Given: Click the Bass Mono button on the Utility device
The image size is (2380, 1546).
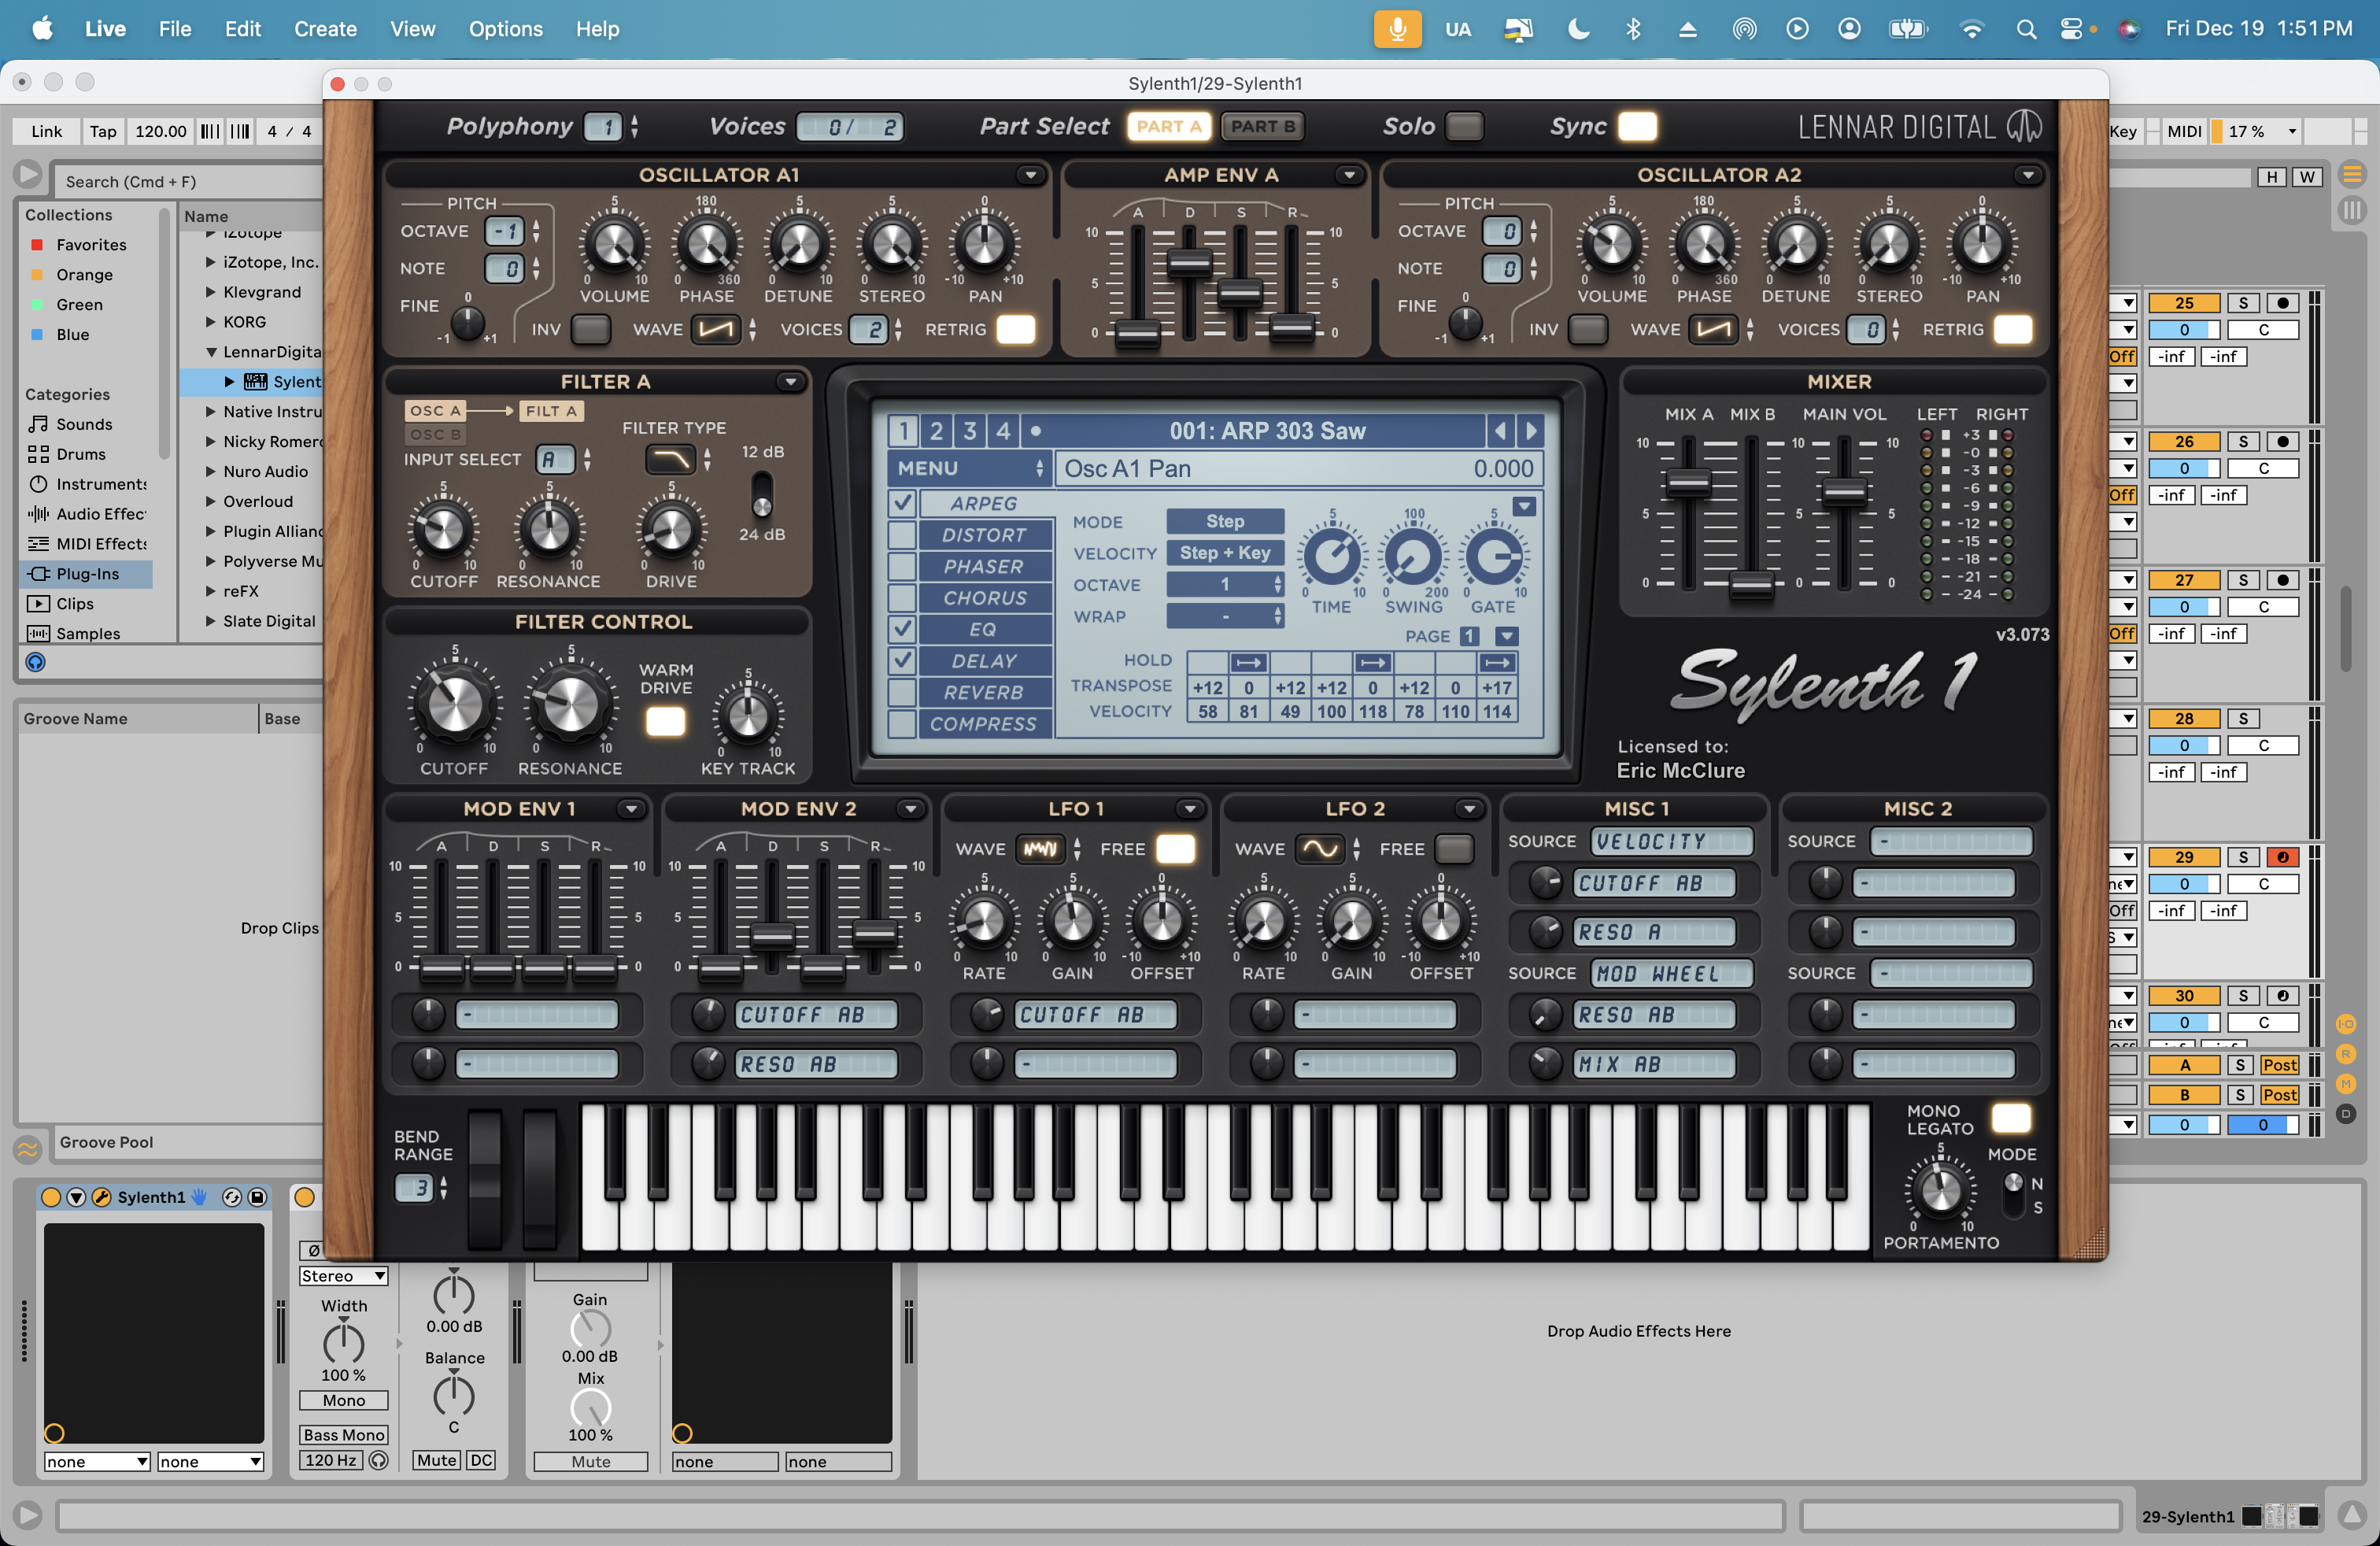Looking at the screenshot, I should coord(343,1434).
